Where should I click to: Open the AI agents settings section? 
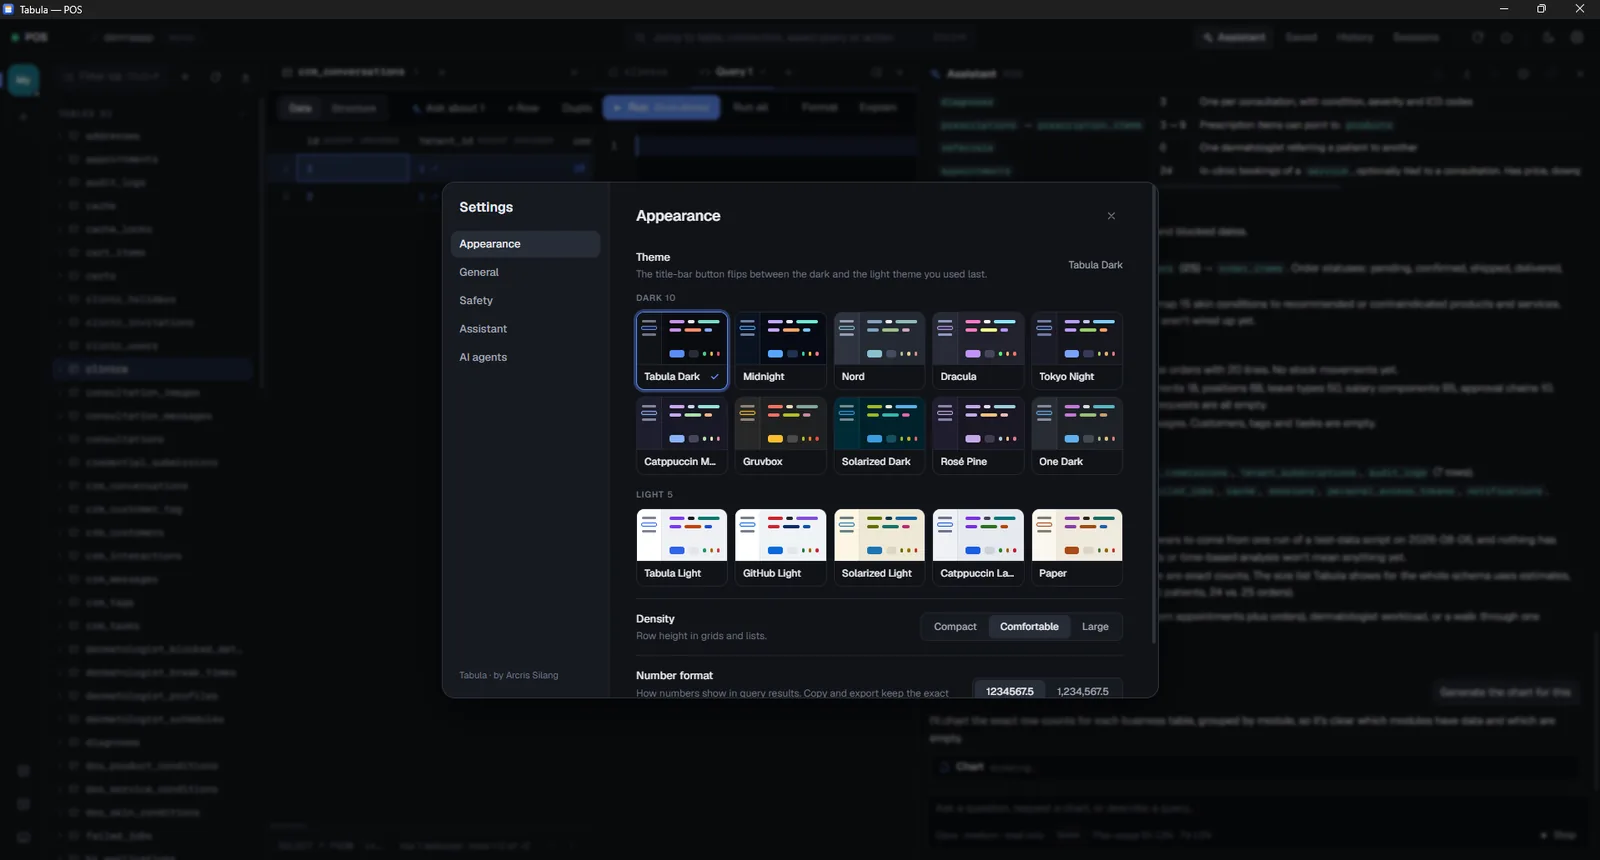pyautogui.click(x=525, y=357)
